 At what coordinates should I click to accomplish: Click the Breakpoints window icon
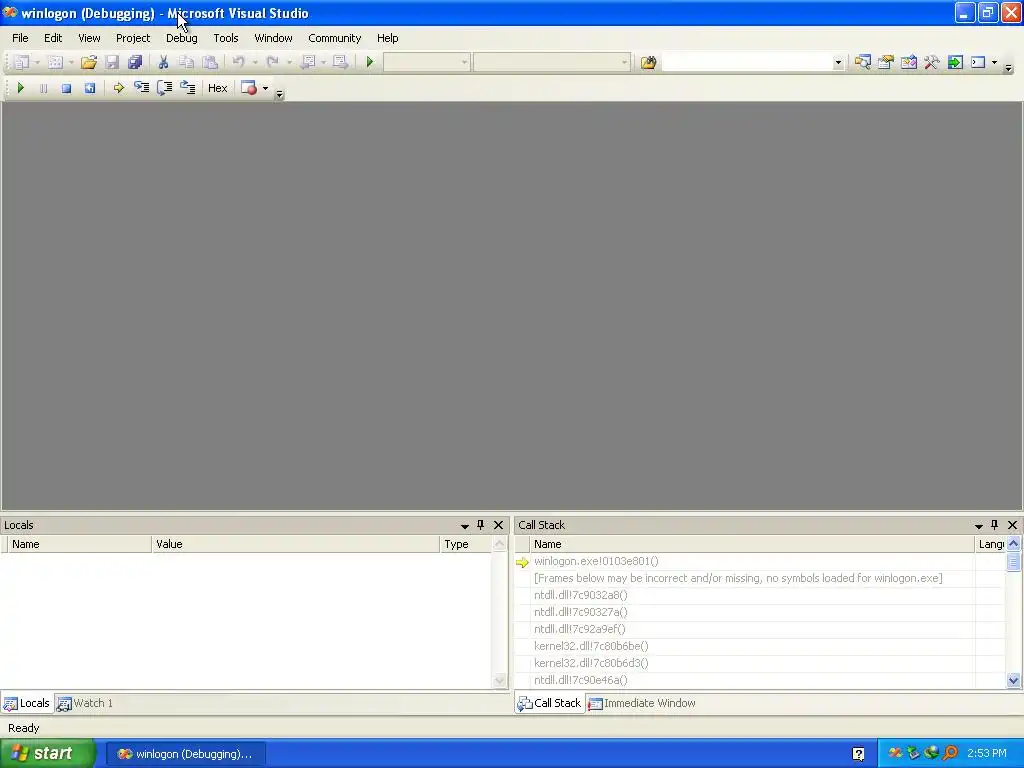click(249, 88)
